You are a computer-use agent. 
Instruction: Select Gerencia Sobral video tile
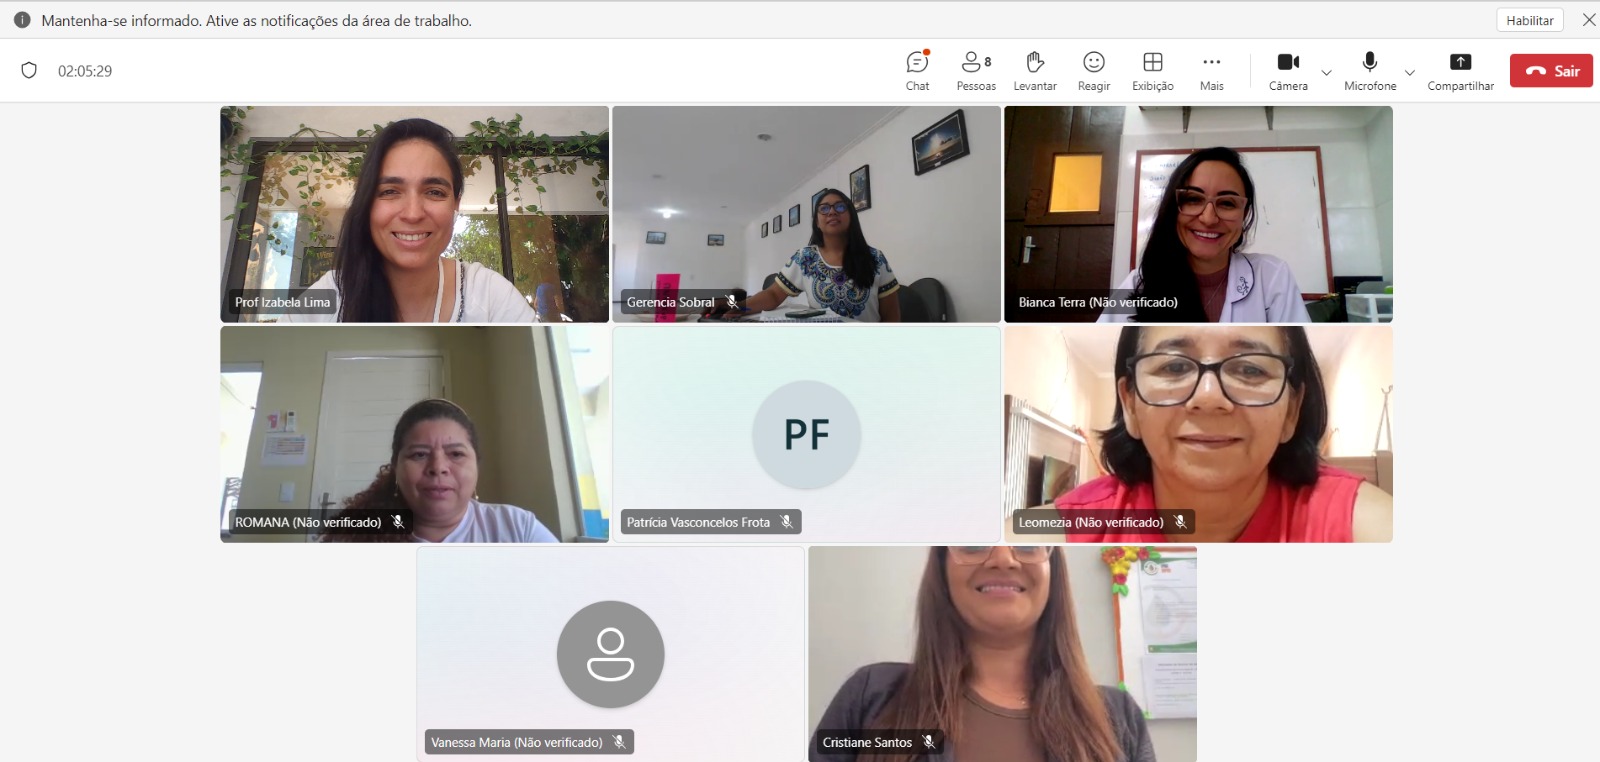(x=806, y=214)
